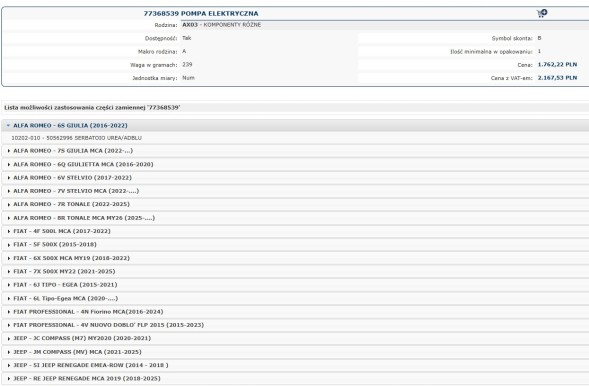Expand FIAT PROFESSIONAL 4N Fiorino MCA row
The height and width of the screenshot is (387, 589).
295,312
